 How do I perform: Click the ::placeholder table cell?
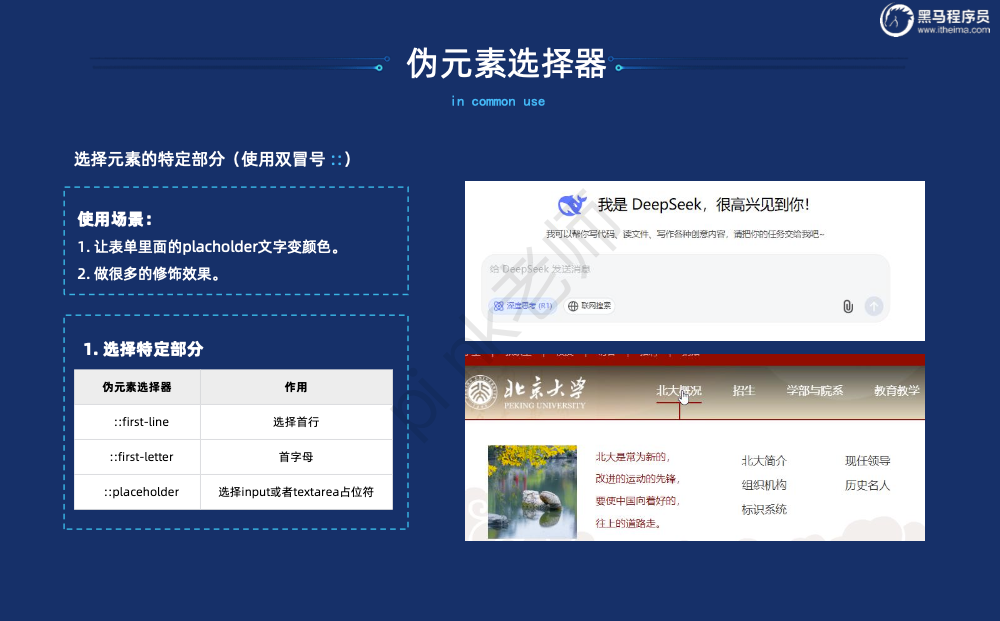click(137, 492)
